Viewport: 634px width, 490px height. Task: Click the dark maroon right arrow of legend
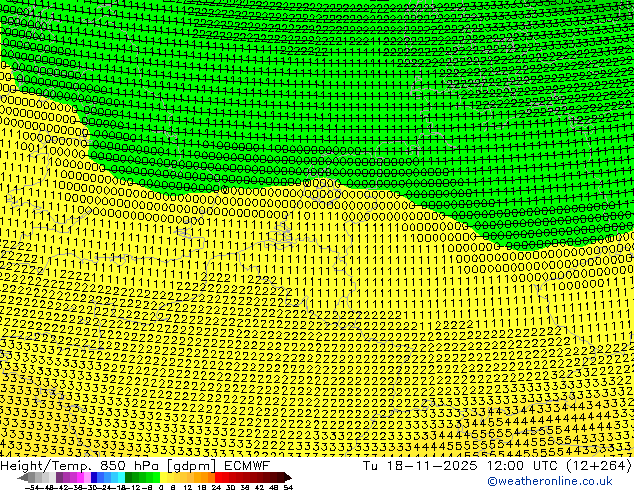[x=288, y=477]
